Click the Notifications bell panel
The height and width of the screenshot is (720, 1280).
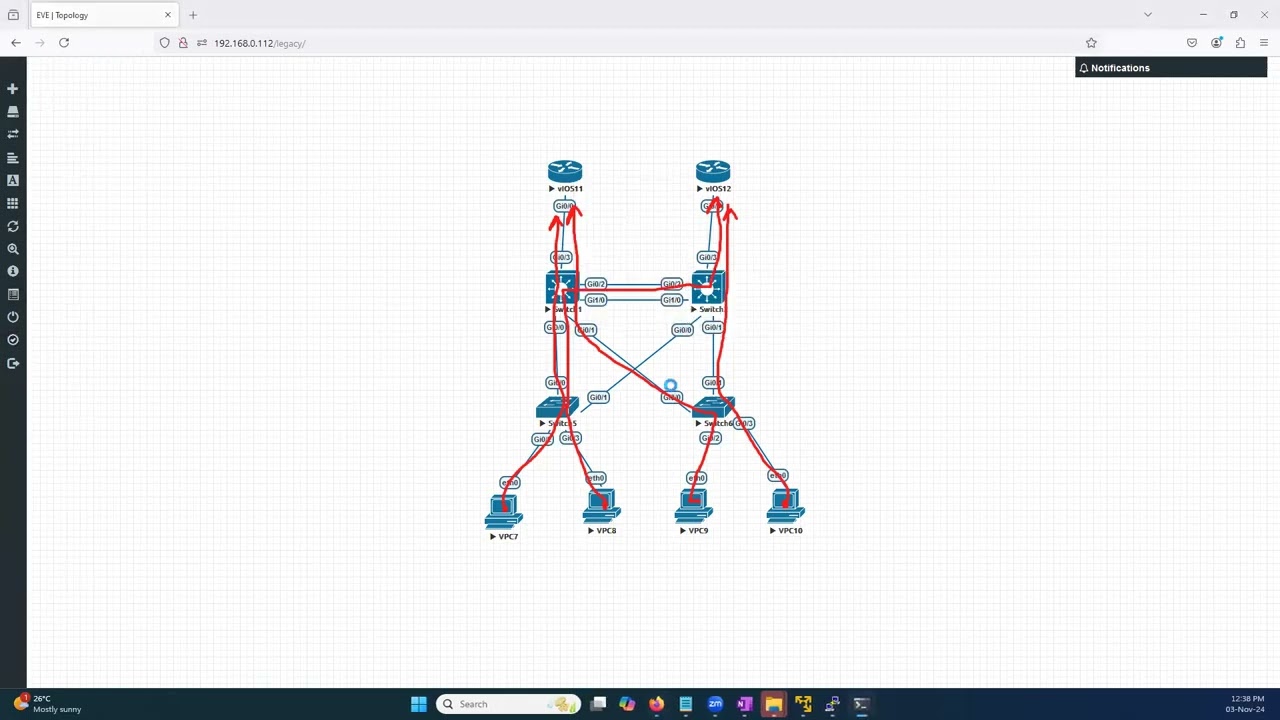[x=1171, y=68]
